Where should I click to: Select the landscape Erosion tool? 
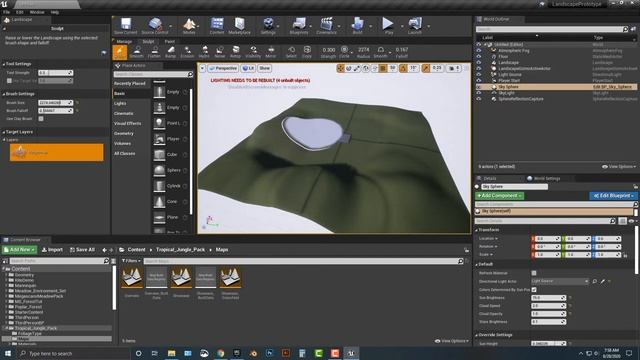(x=187, y=52)
